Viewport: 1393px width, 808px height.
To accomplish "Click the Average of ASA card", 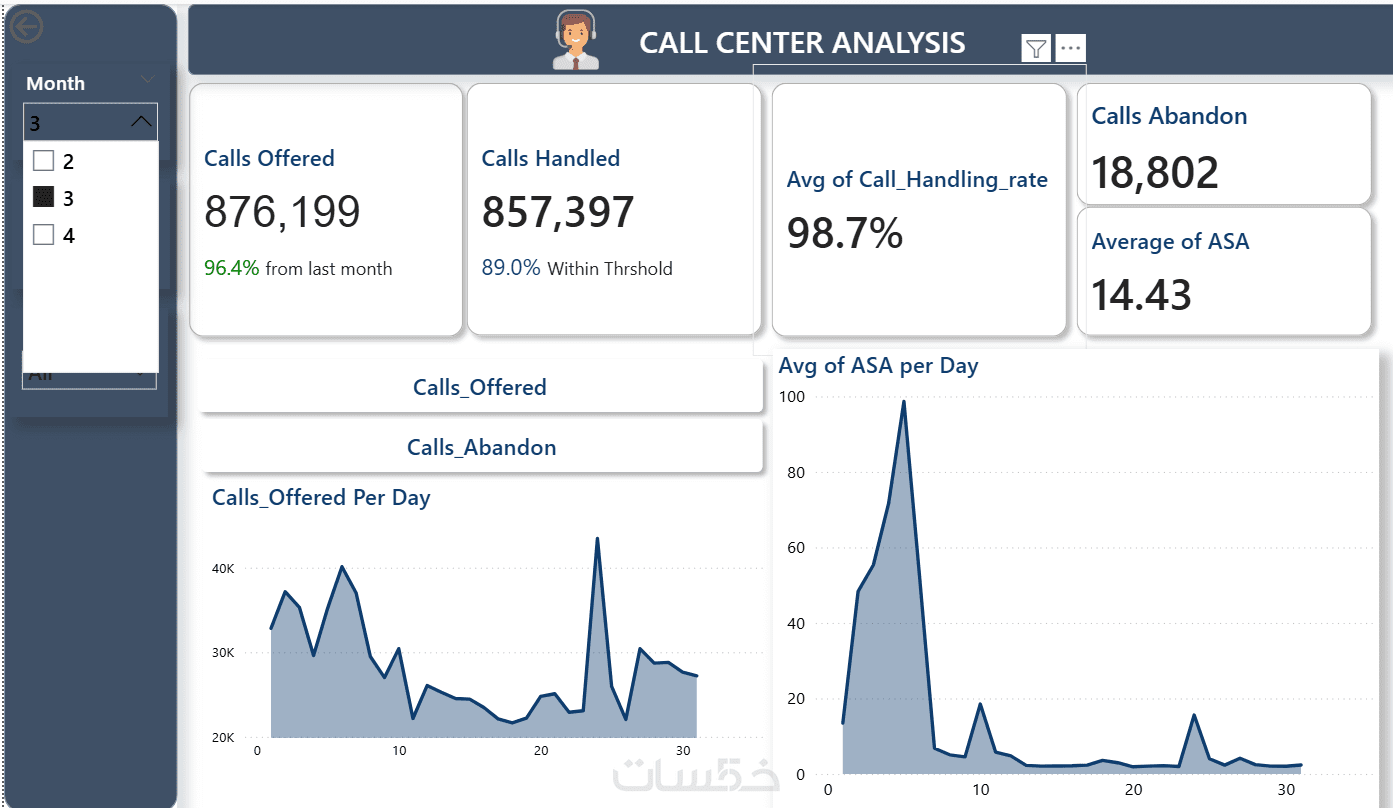I will 1222,271.
